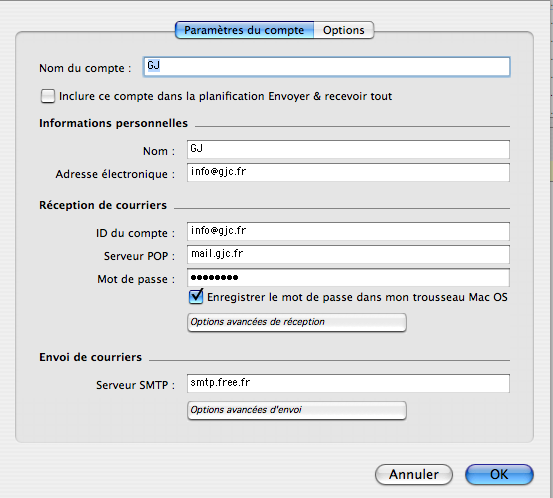Uncheck Enregistrer le mot de passe checkbox
The width and height of the screenshot is (553, 498).
(x=196, y=297)
